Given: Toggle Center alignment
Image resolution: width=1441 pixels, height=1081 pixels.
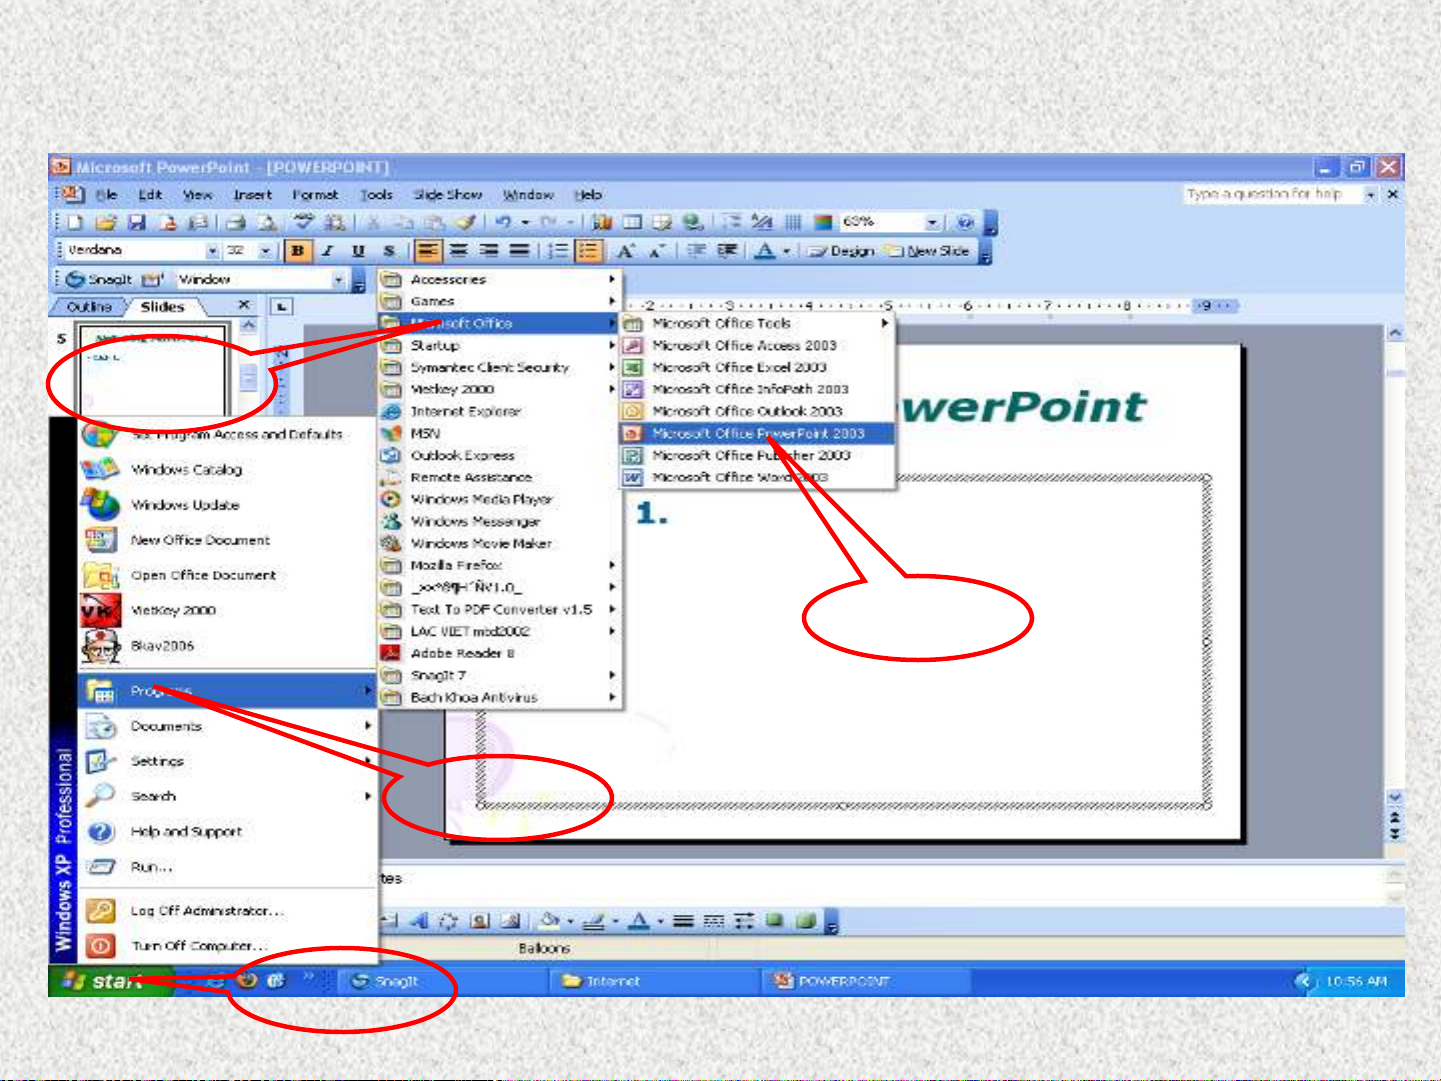Looking at the screenshot, I should pos(458,251).
